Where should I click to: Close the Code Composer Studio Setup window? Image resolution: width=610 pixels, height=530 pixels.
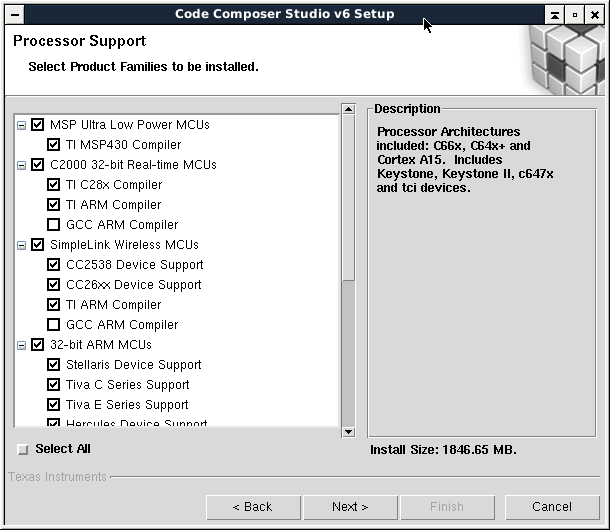click(x=594, y=15)
